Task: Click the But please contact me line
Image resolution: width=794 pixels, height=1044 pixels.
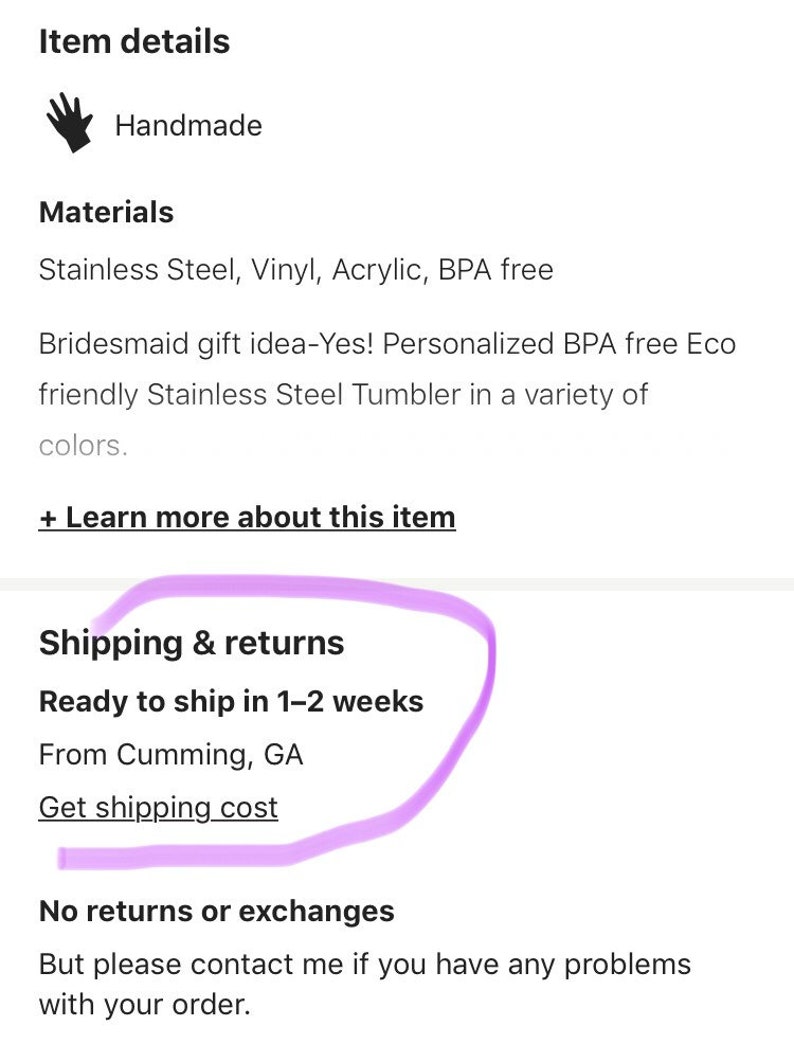Action: pyautogui.click(x=365, y=964)
